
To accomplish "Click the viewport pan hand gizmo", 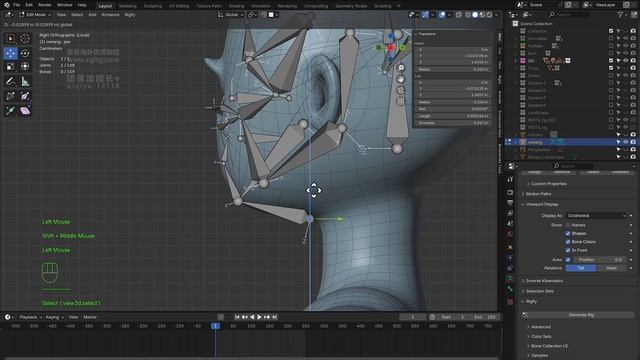I will (x=401, y=79).
